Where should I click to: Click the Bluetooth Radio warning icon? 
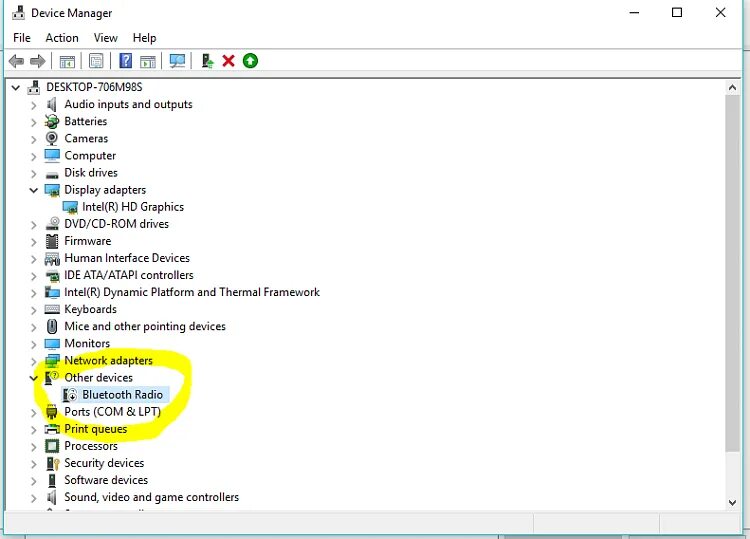point(70,395)
